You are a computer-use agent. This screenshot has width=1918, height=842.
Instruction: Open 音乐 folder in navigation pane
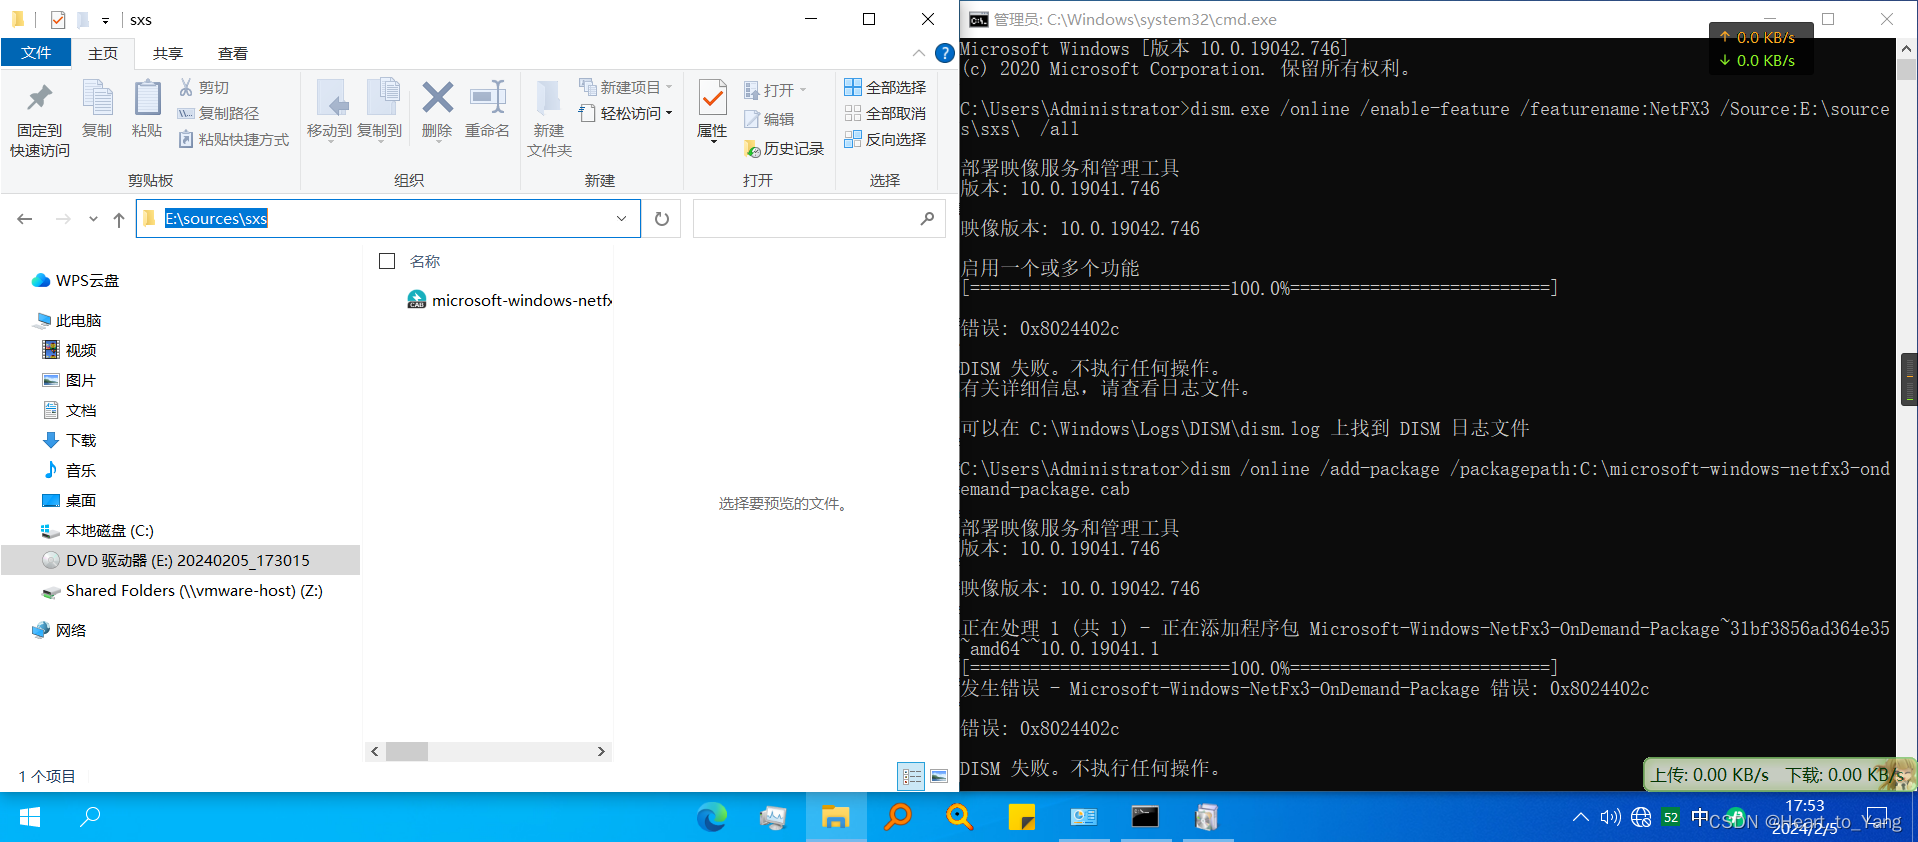click(x=70, y=471)
